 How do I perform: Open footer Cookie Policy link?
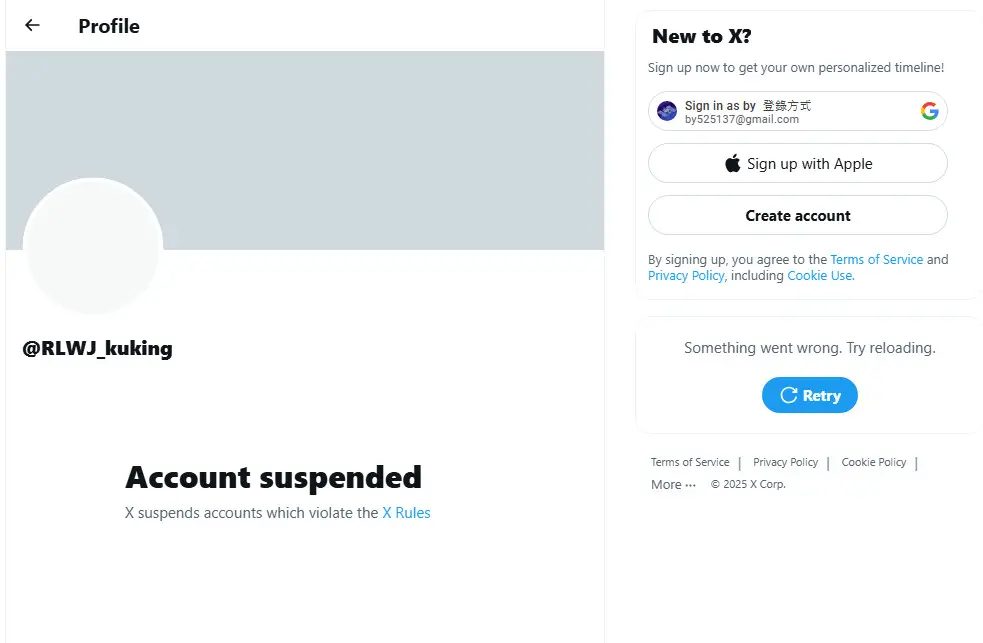(x=873, y=462)
